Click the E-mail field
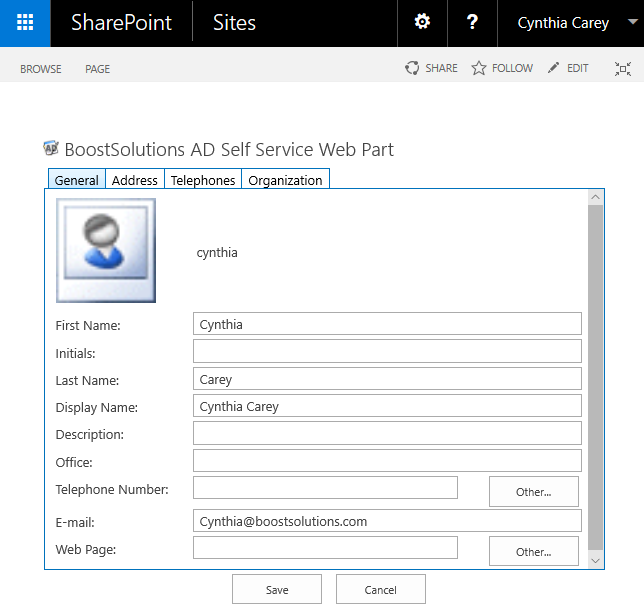This screenshot has width=644, height=610. tap(387, 521)
